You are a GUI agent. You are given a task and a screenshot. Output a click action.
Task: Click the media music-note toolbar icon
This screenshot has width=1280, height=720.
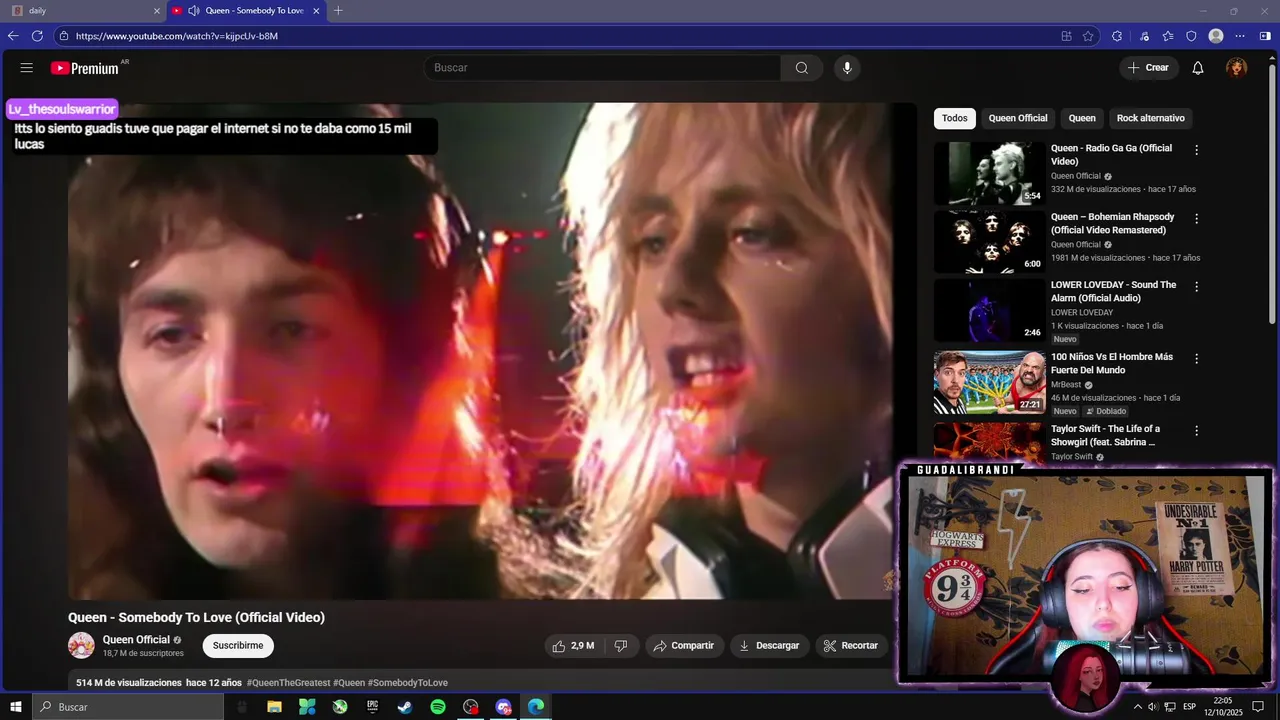[1144, 36]
